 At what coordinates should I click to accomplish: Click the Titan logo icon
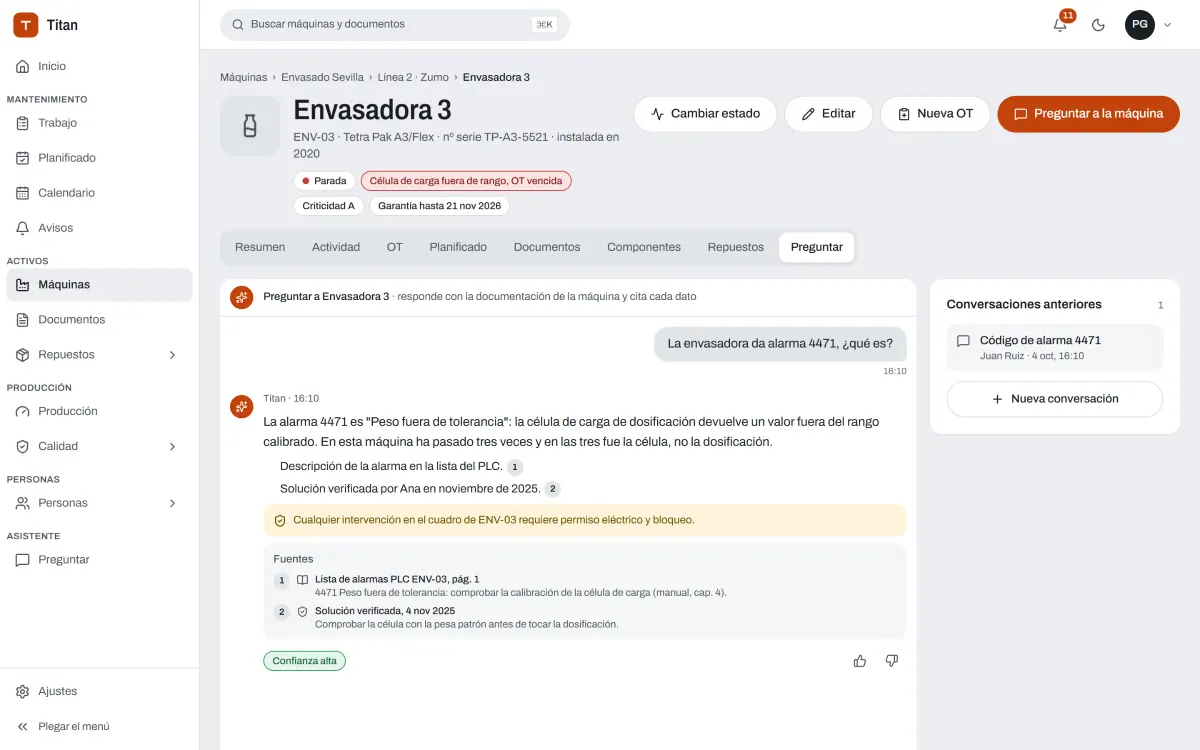(x=26, y=25)
